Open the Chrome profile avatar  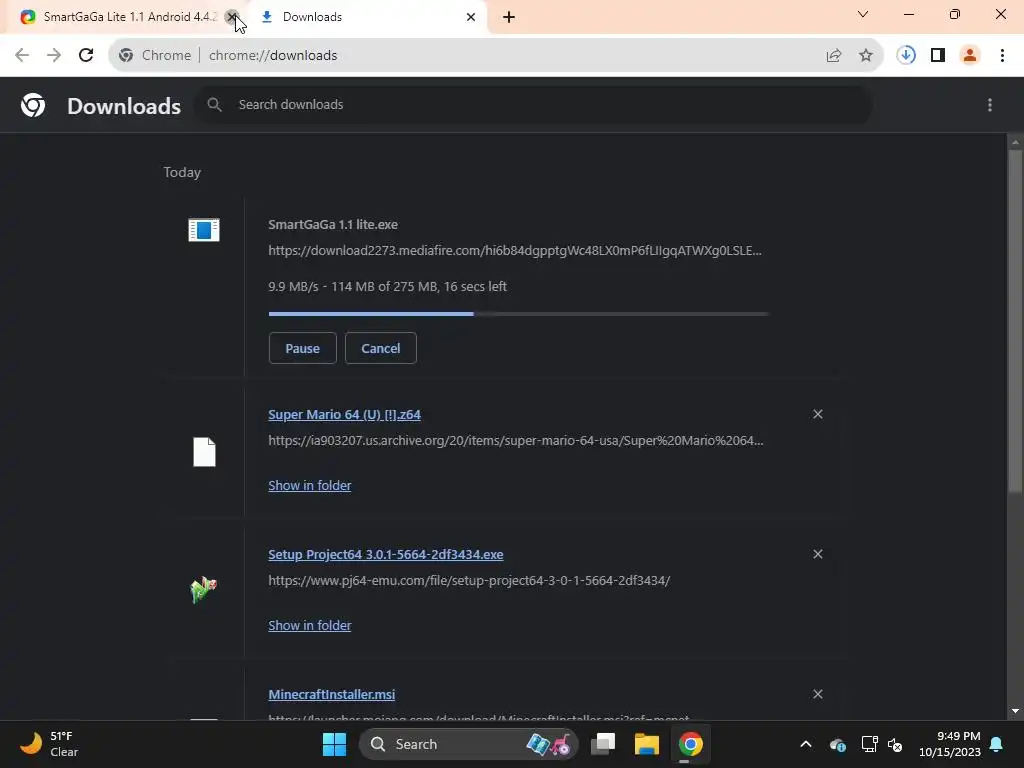coord(970,56)
